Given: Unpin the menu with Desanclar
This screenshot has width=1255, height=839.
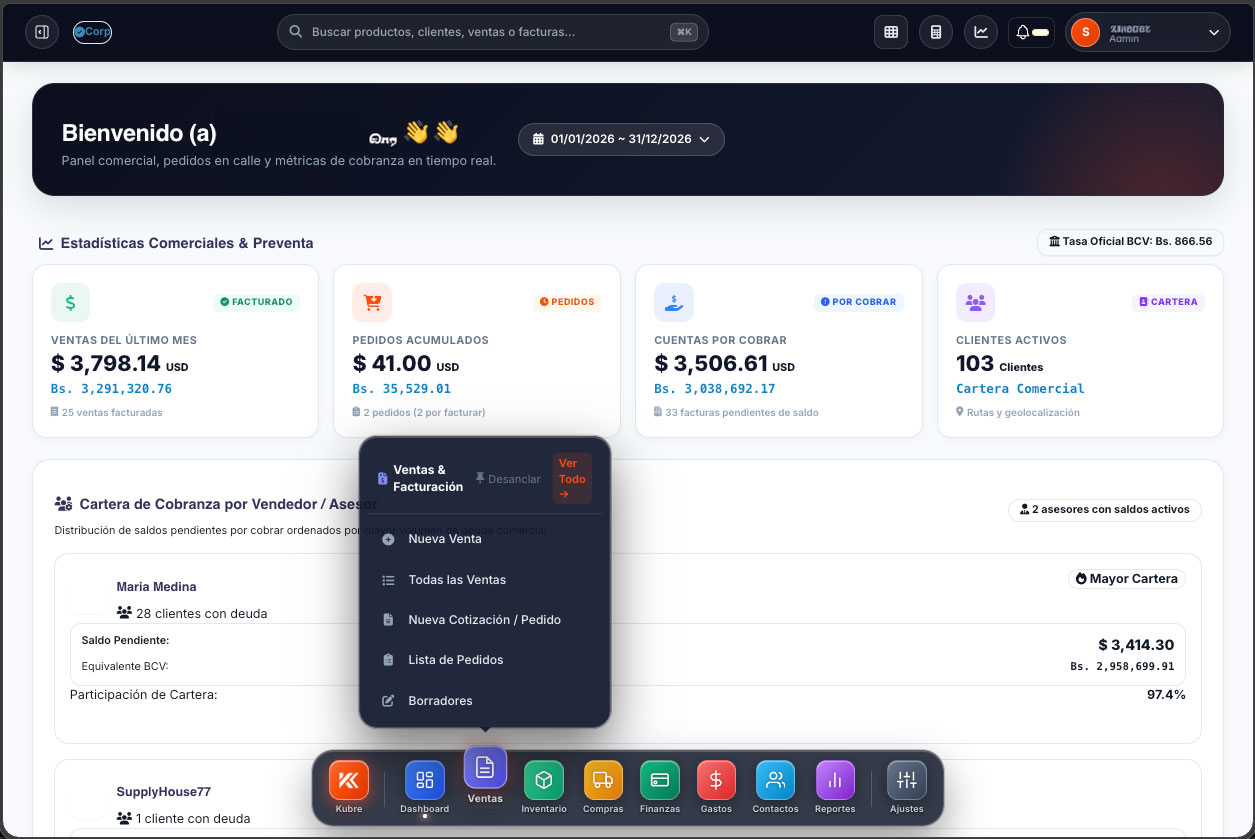Looking at the screenshot, I should tap(508, 479).
